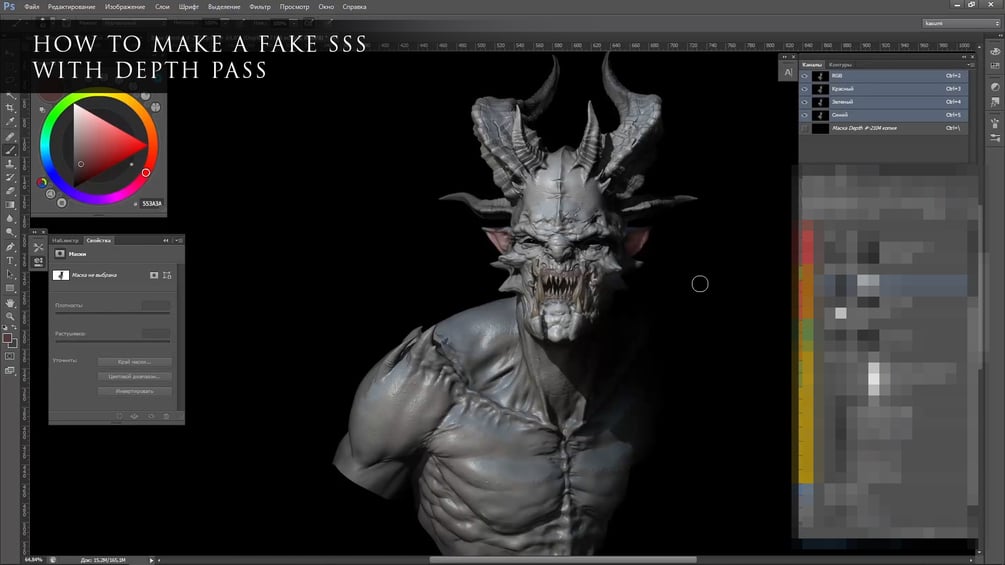This screenshot has width=1005, height=565.
Task: Open the Изображение menu
Action: 125,6
